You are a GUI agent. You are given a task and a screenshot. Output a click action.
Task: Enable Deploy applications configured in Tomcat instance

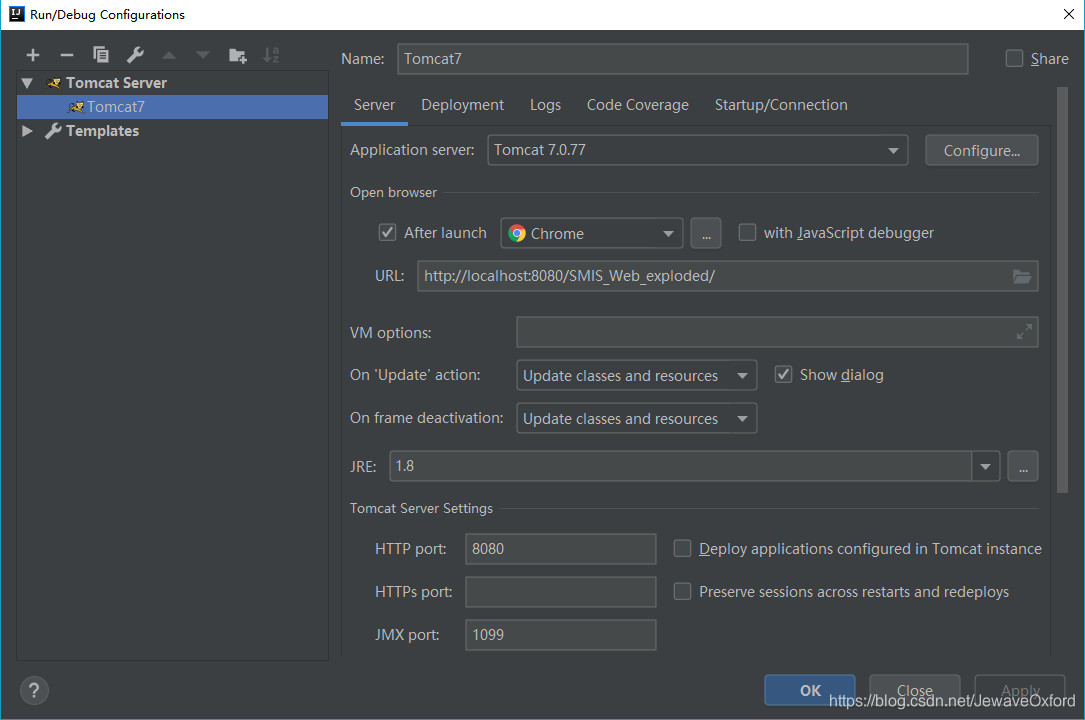[682, 548]
